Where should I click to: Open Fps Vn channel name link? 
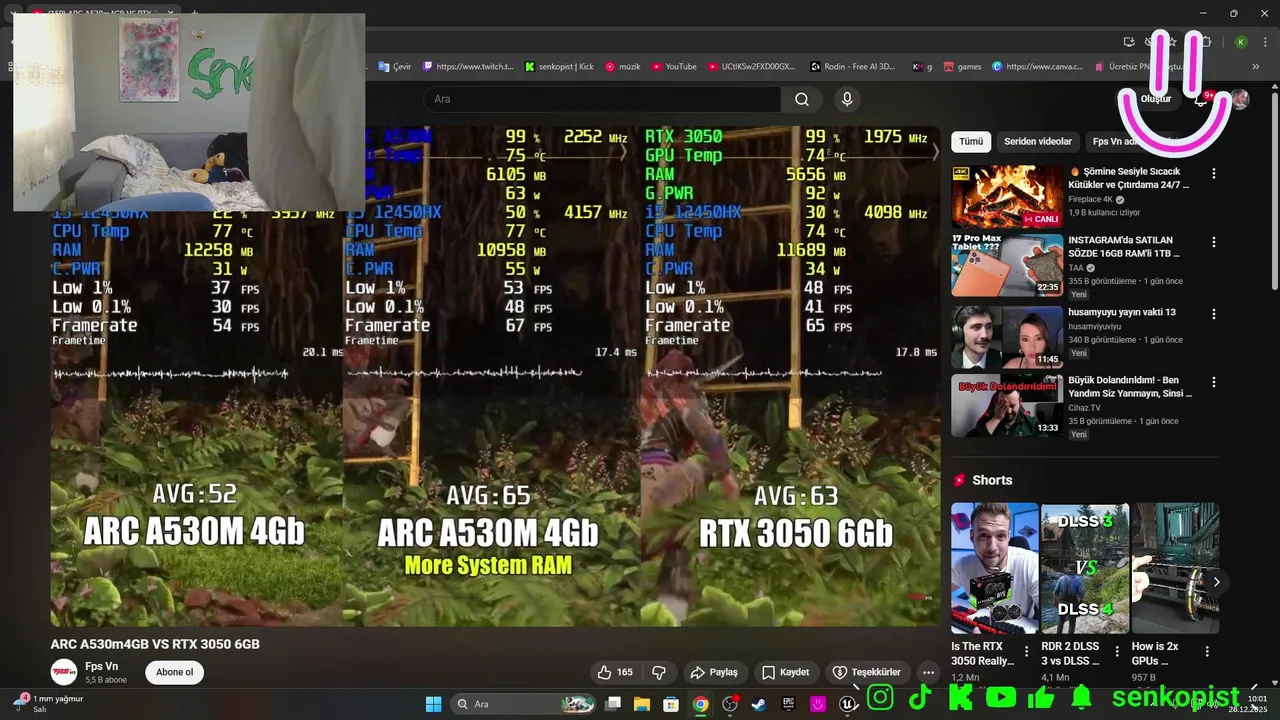click(101, 666)
